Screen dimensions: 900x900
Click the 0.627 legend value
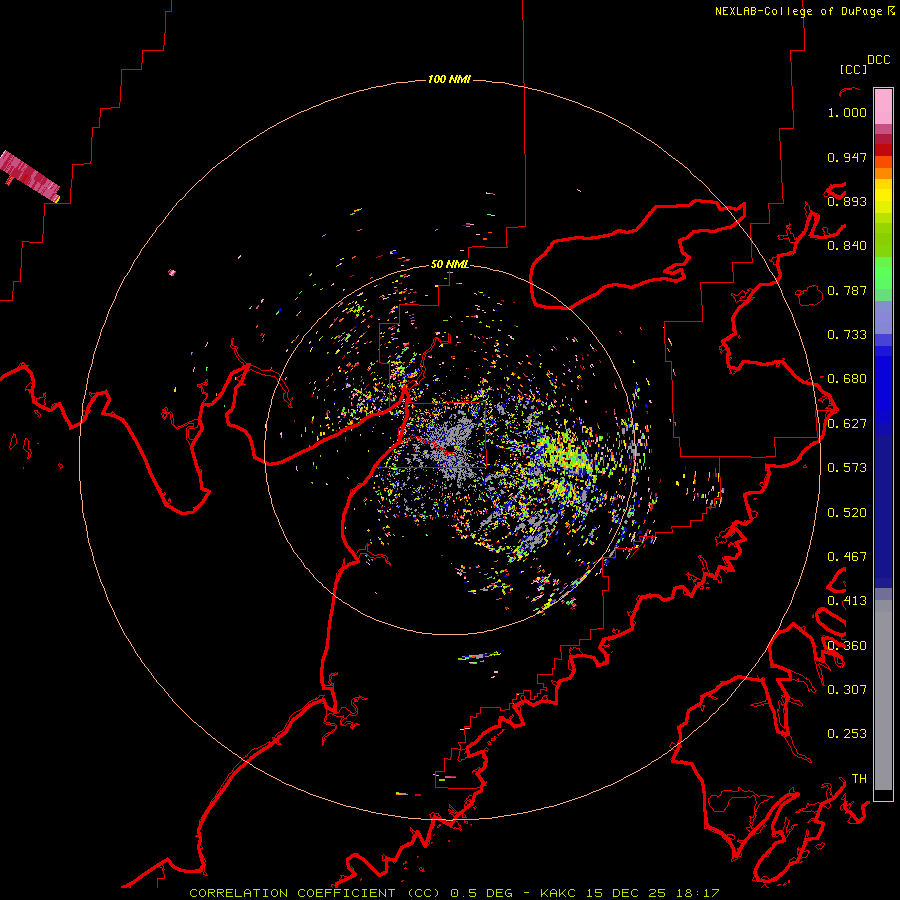click(x=847, y=424)
